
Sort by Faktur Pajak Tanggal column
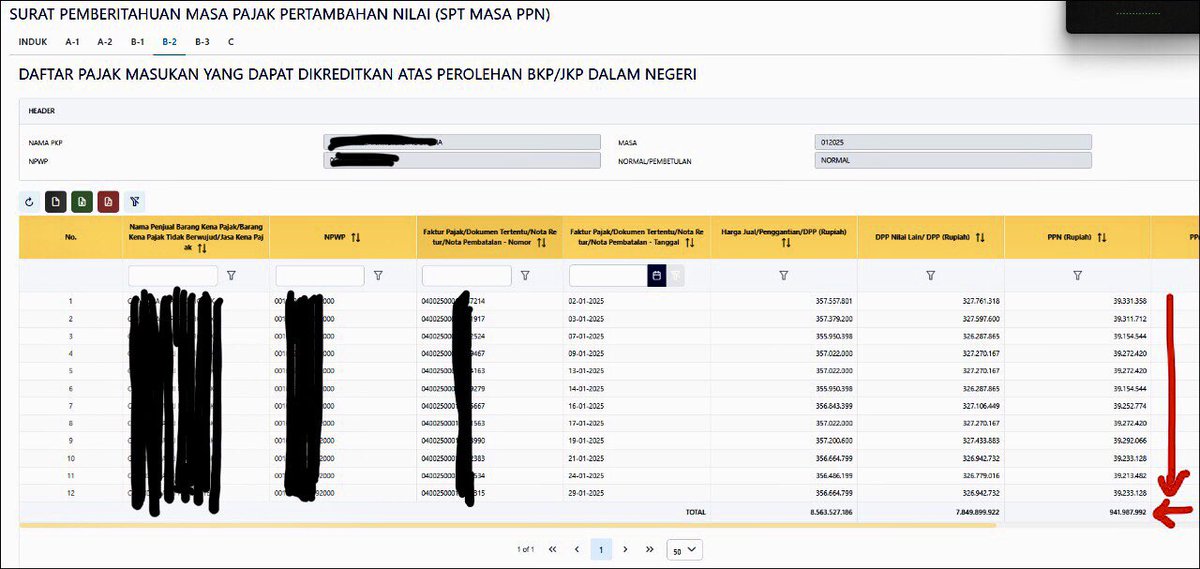[688, 243]
